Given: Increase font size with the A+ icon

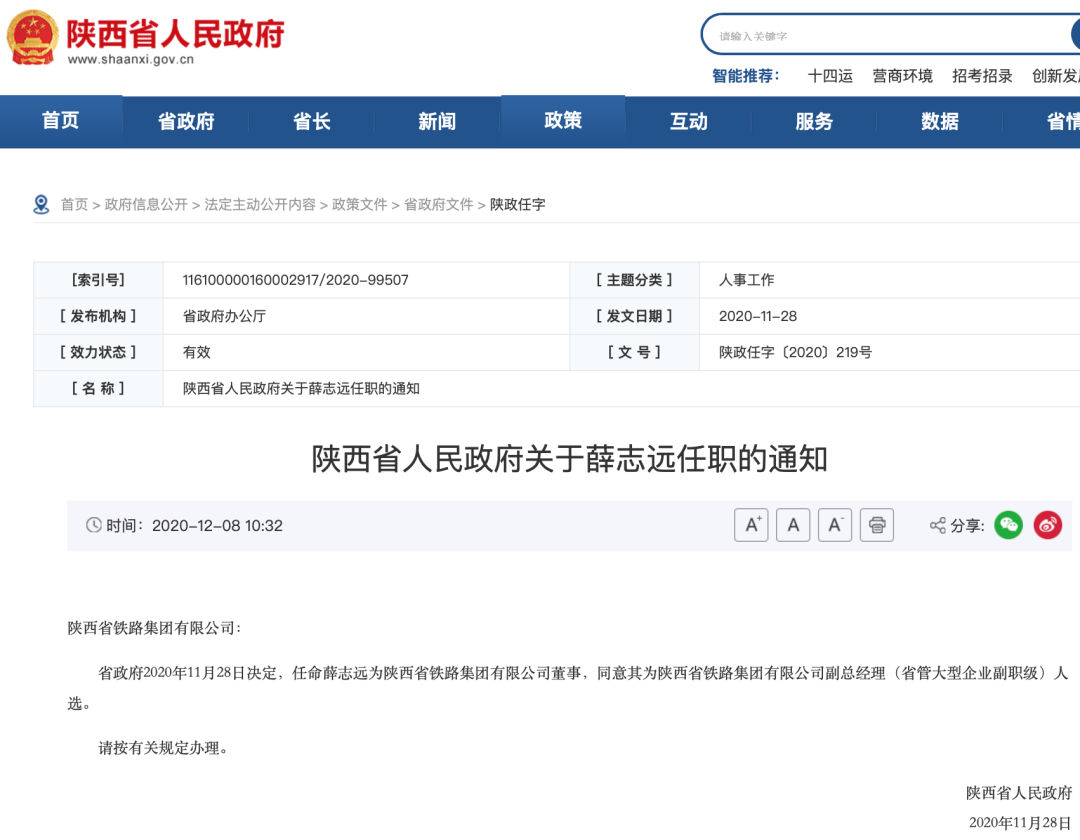Looking at the screenshot, I should coord(751,524).
